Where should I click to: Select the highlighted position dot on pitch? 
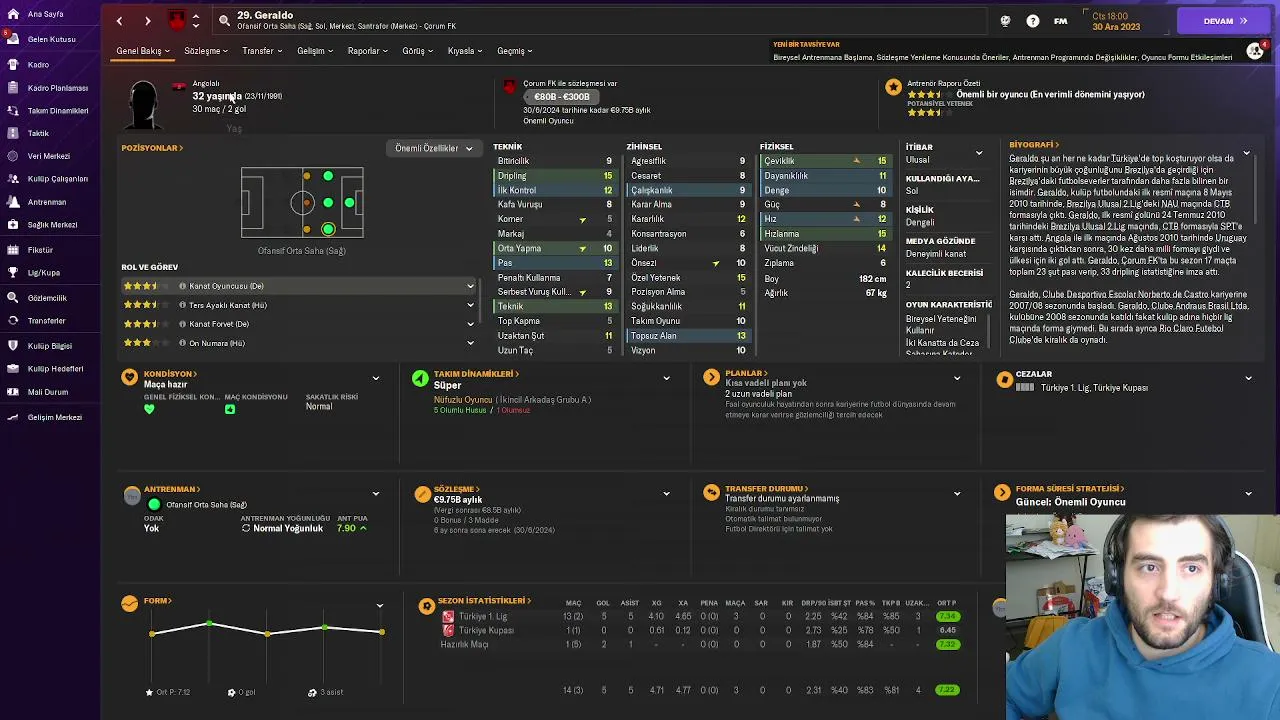328,229
